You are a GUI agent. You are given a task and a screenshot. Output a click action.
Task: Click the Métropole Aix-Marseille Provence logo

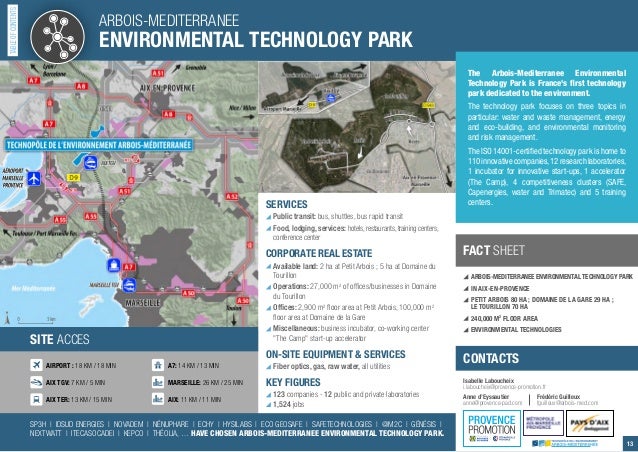point(543,423)
